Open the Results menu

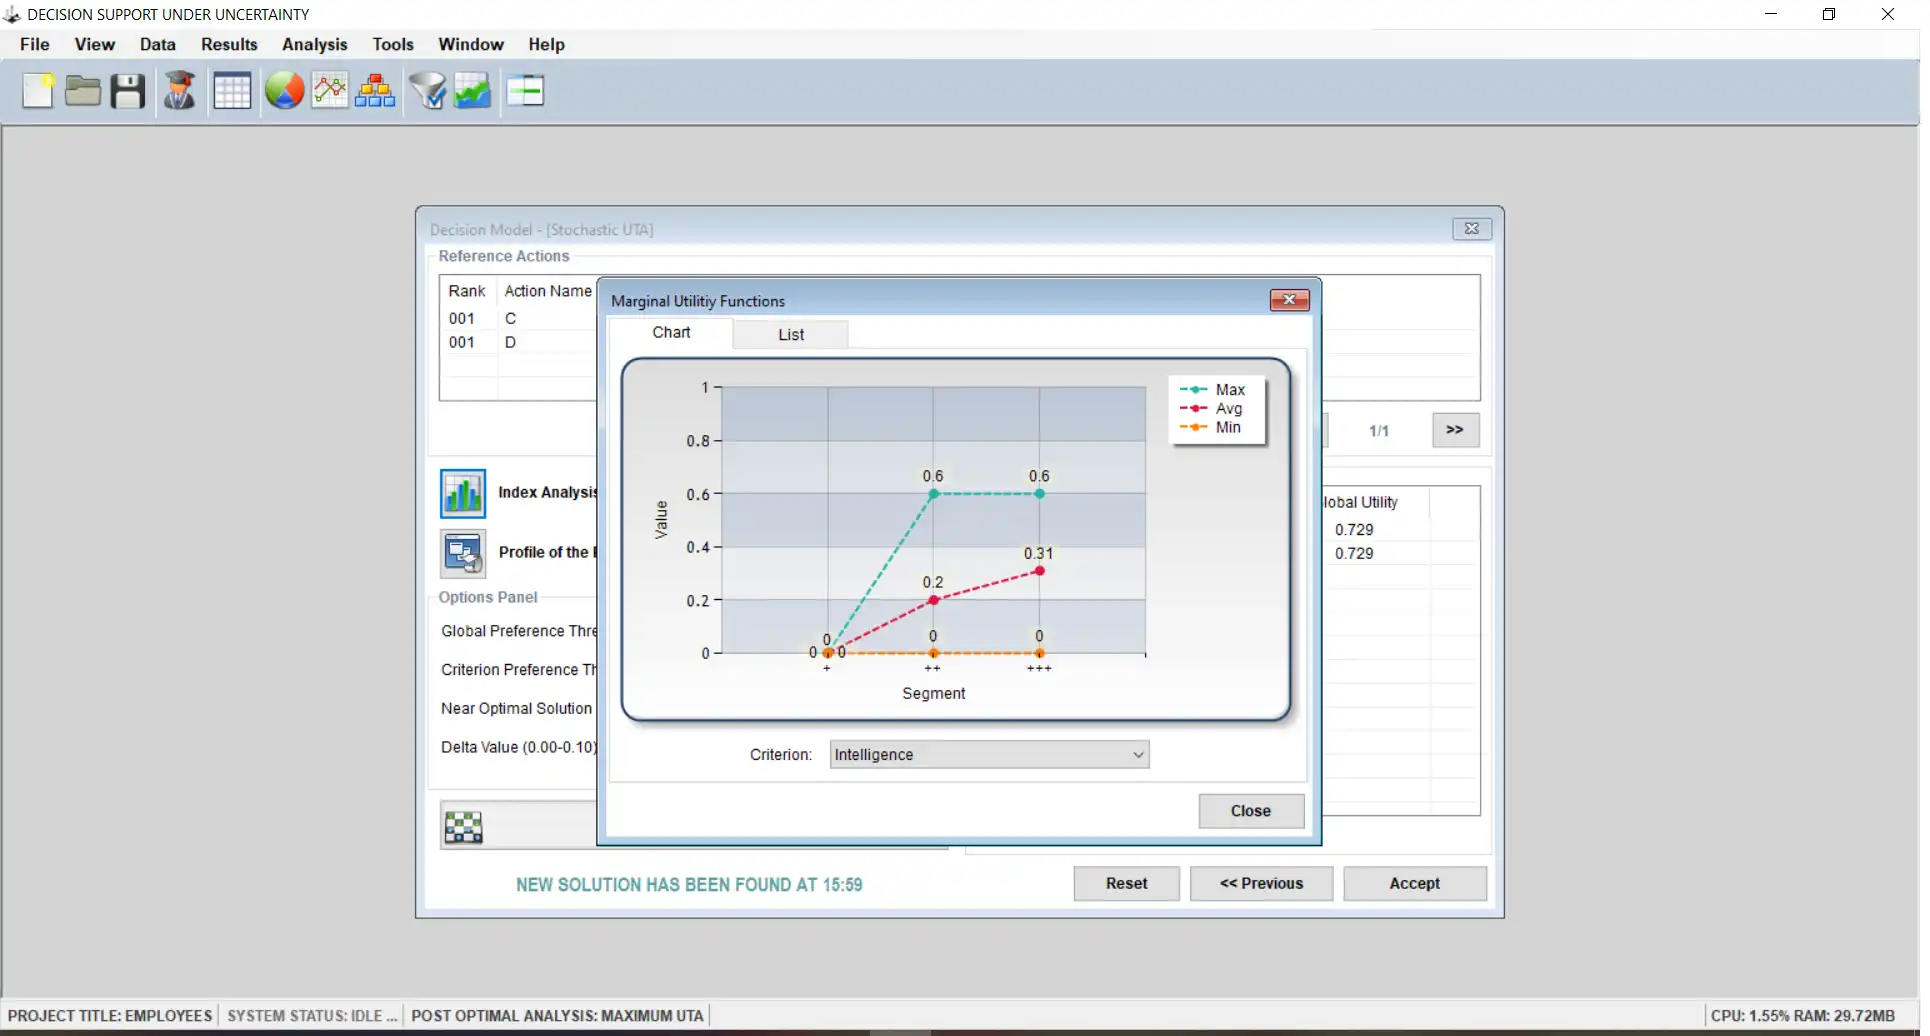229,44
